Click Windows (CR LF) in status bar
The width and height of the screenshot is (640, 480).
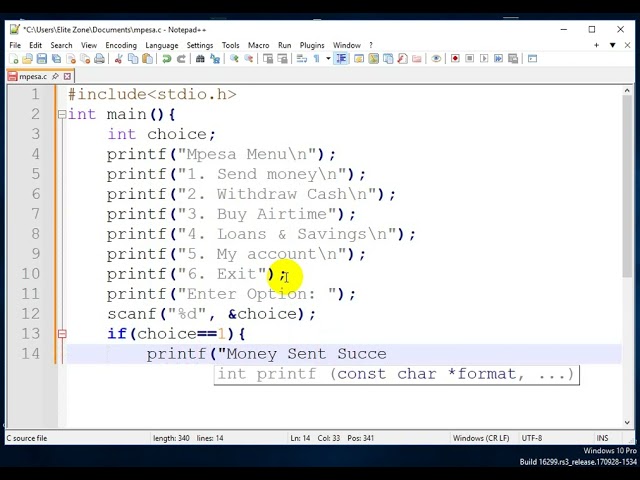[x=481, y=438]
